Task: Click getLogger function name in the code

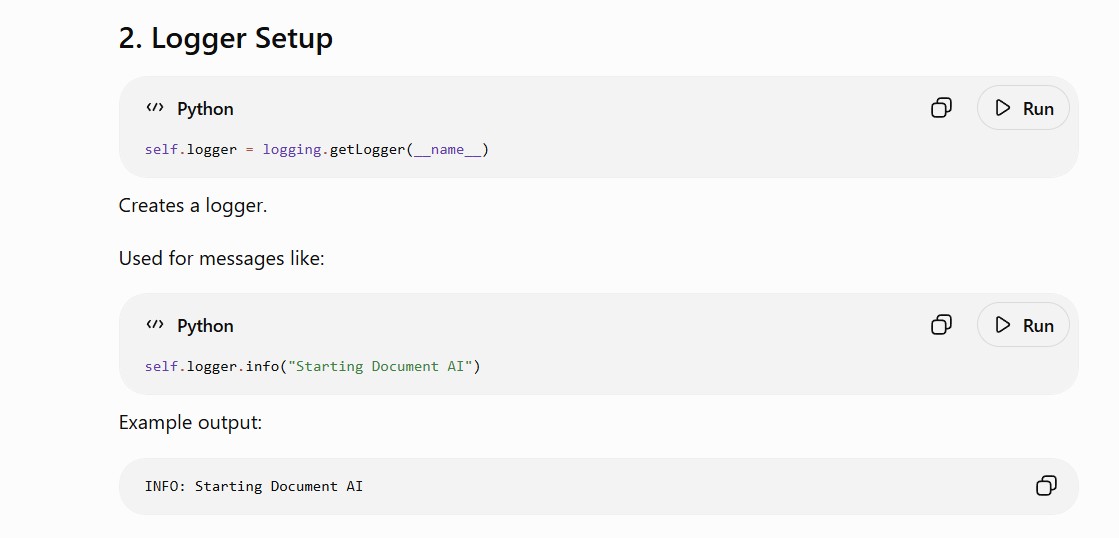Action: coord(368,150)
